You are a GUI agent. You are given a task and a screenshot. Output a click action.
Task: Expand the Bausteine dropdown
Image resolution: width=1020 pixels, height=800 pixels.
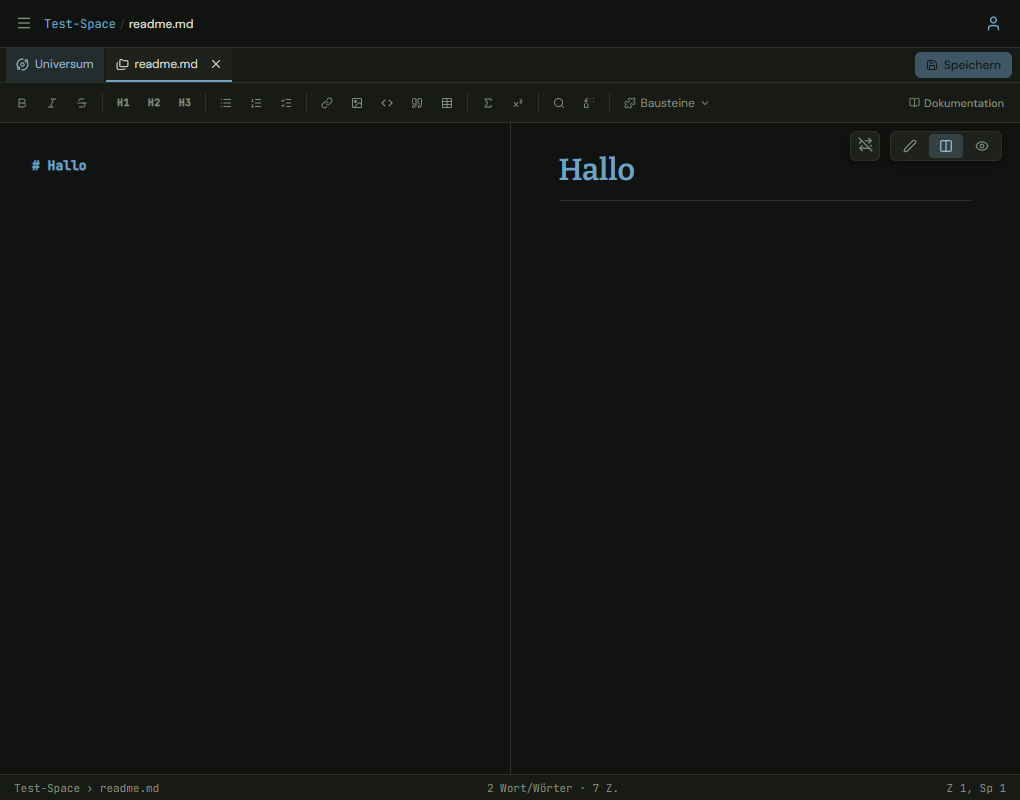point(666,103)
